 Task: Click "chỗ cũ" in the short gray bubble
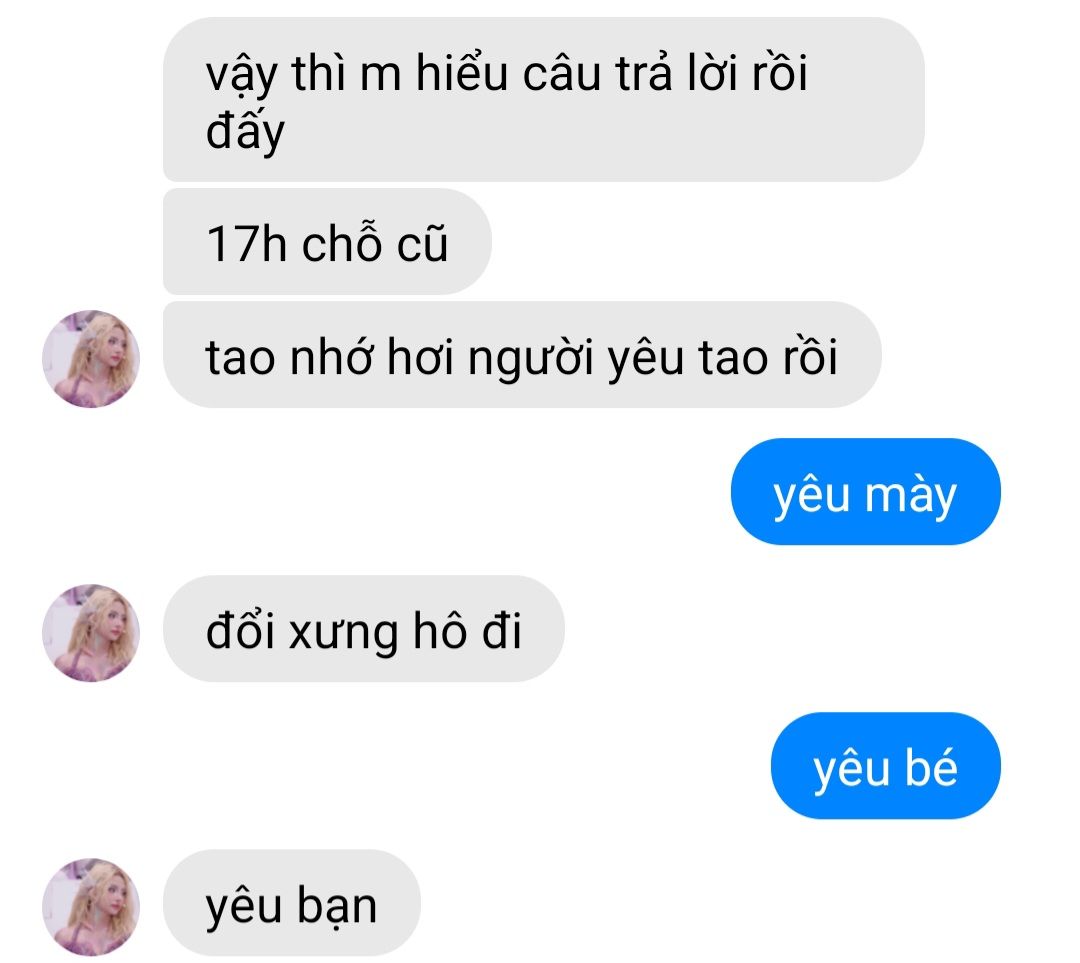click(375, 242)
